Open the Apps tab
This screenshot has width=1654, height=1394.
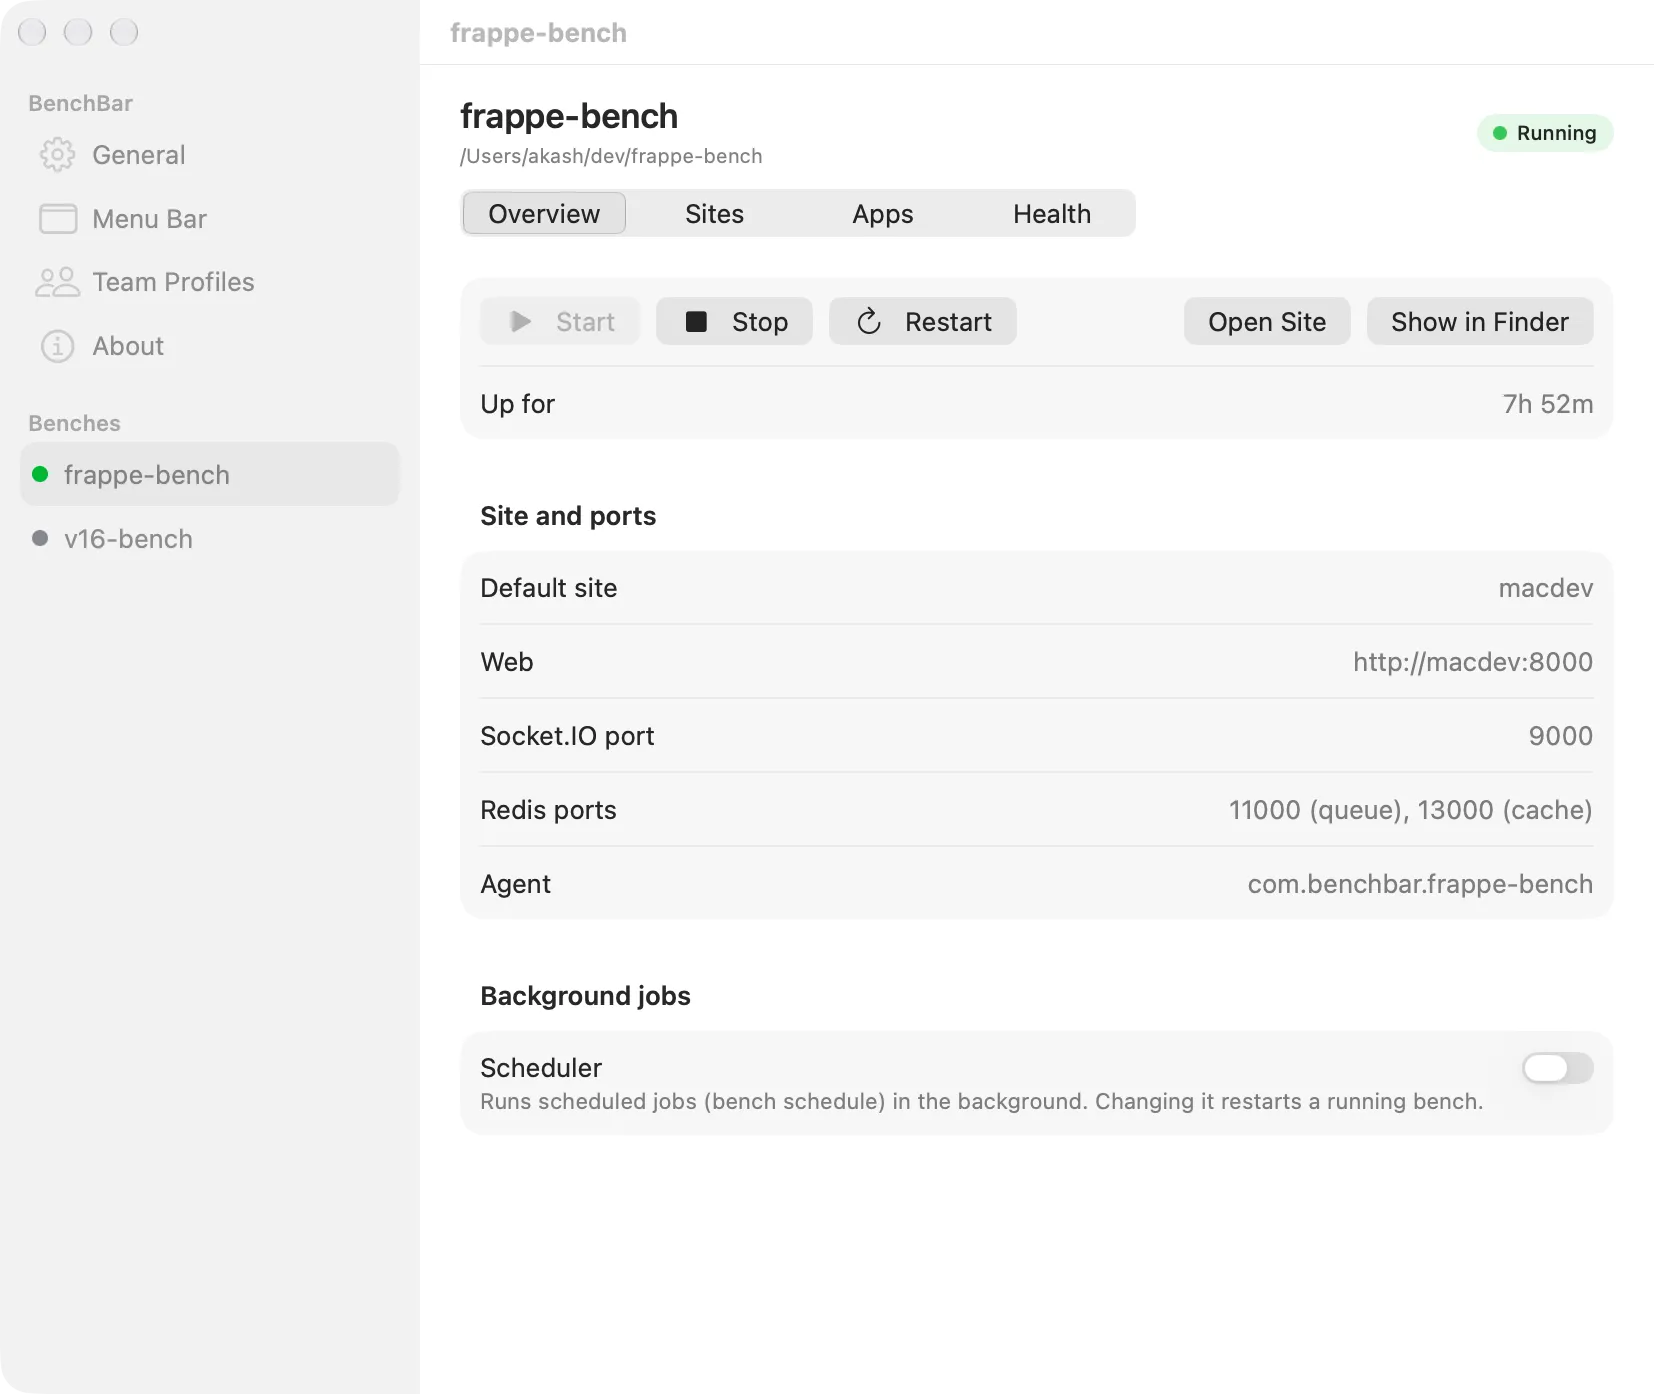pos(883,213)
